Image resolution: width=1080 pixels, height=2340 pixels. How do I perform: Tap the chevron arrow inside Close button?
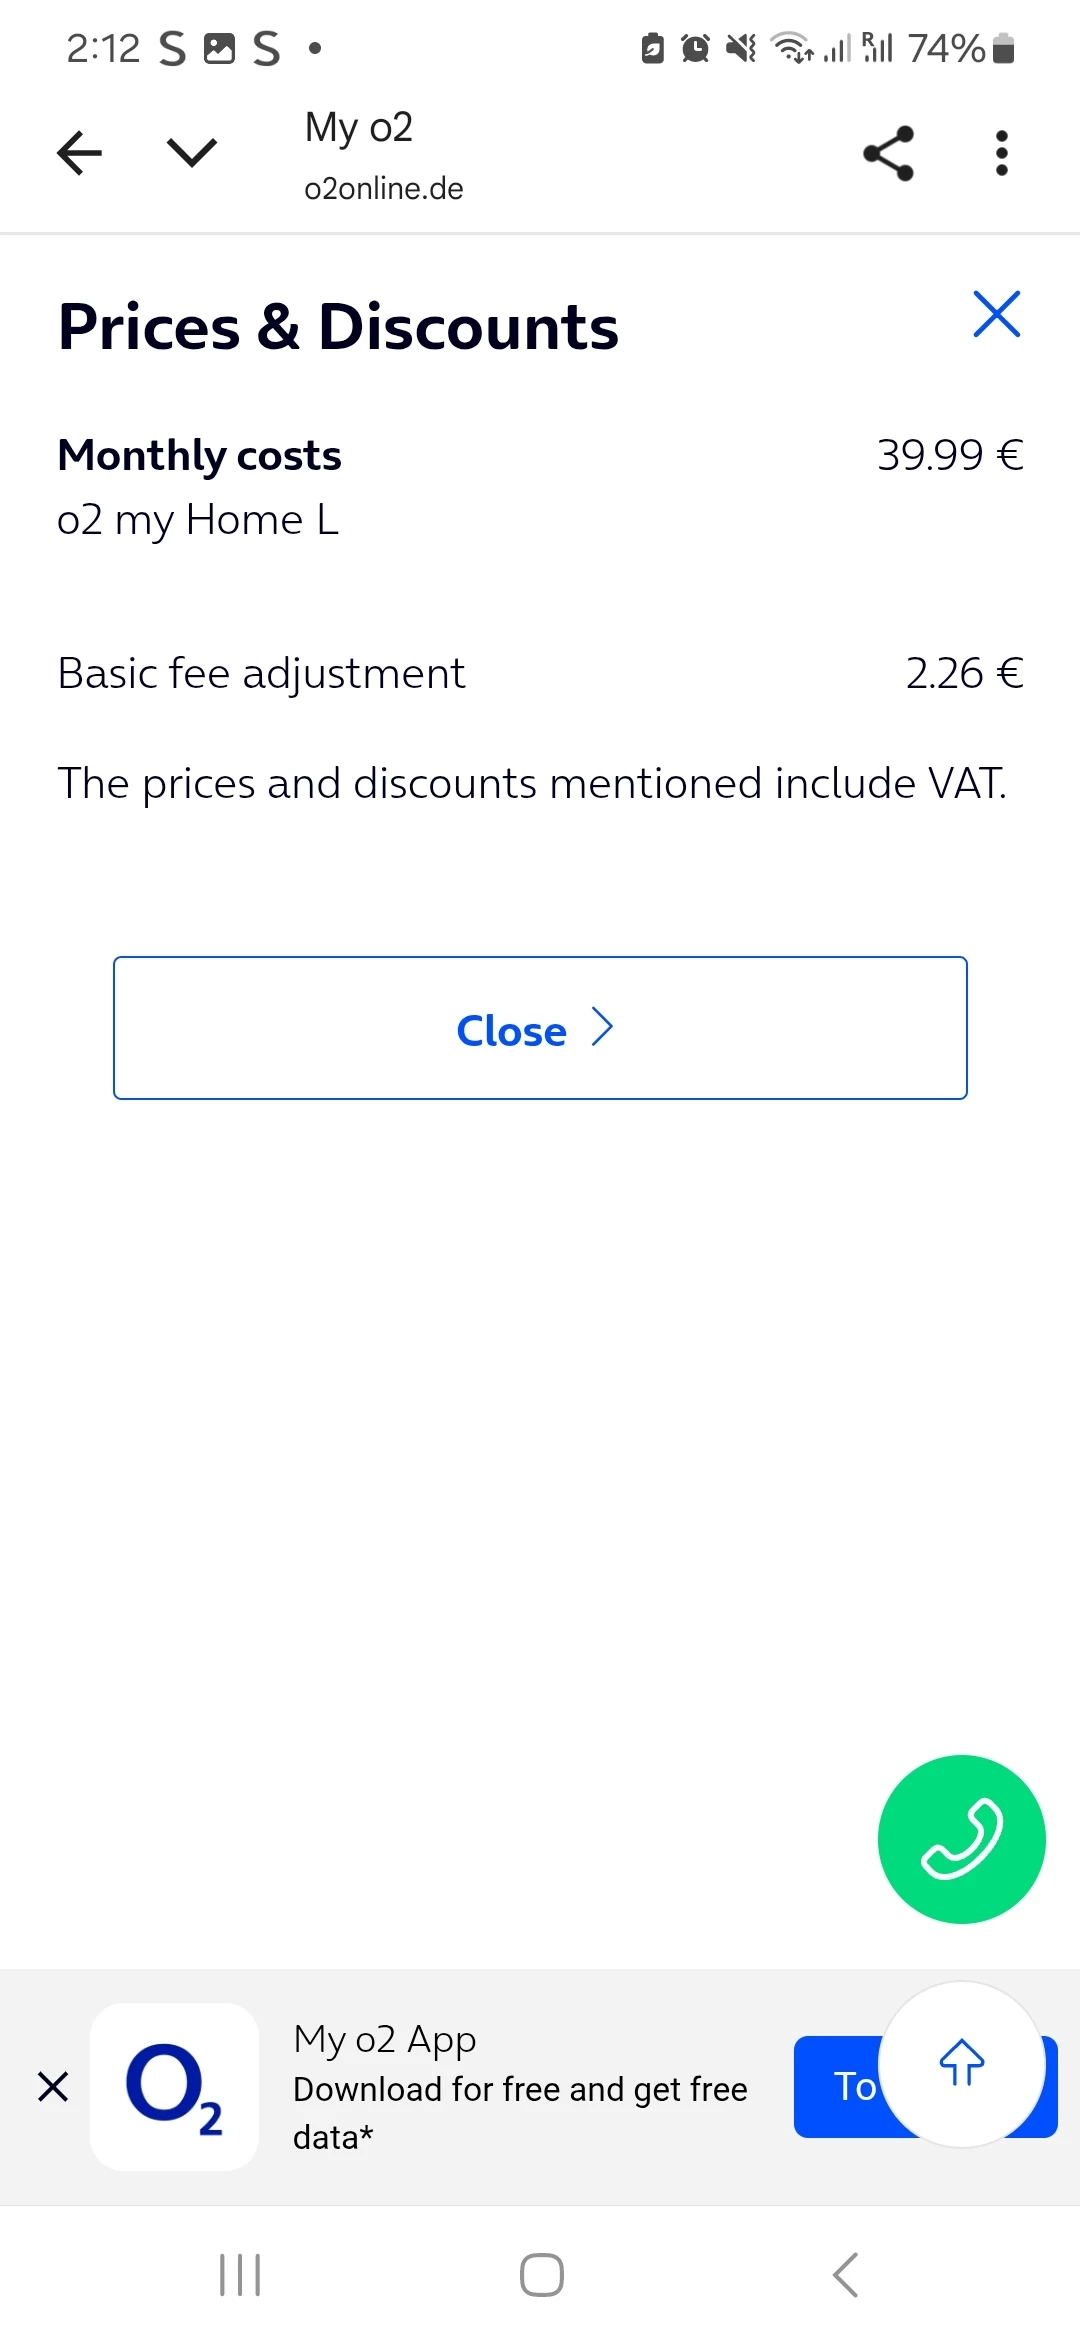[602, 1027]
